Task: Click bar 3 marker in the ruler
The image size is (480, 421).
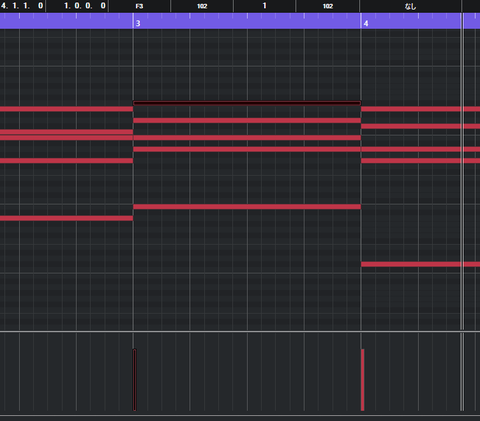Action: click(138, 23)
